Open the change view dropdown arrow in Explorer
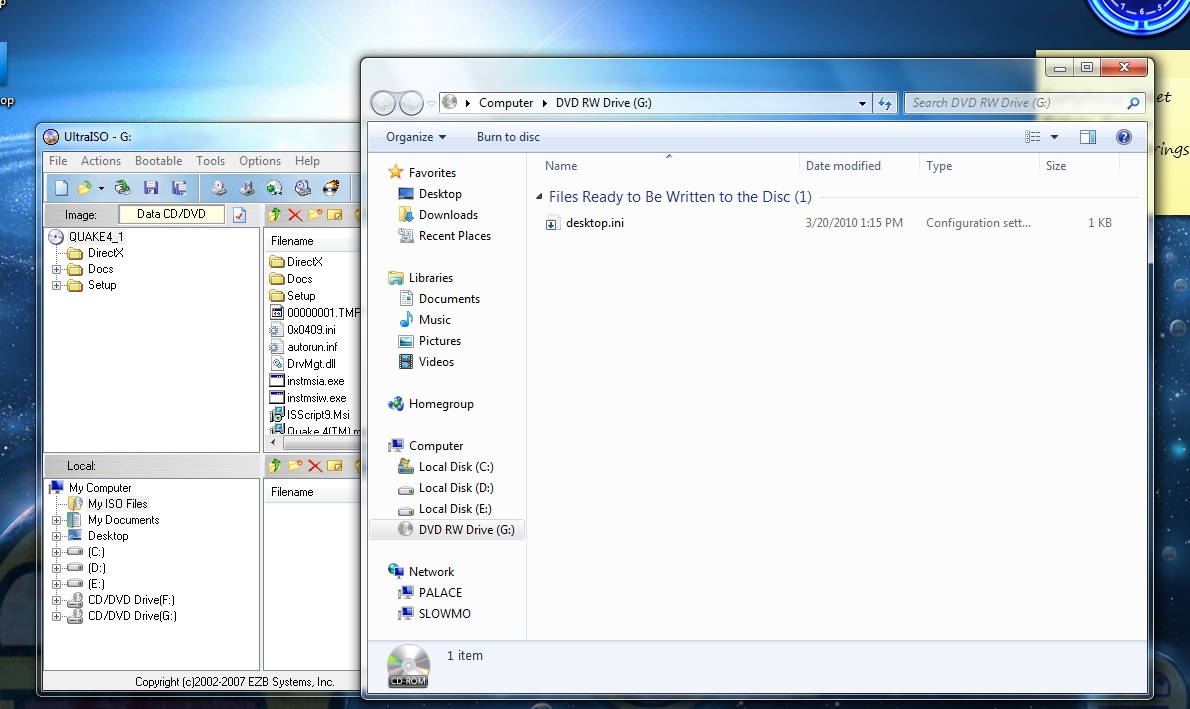 pos(1054,137)
